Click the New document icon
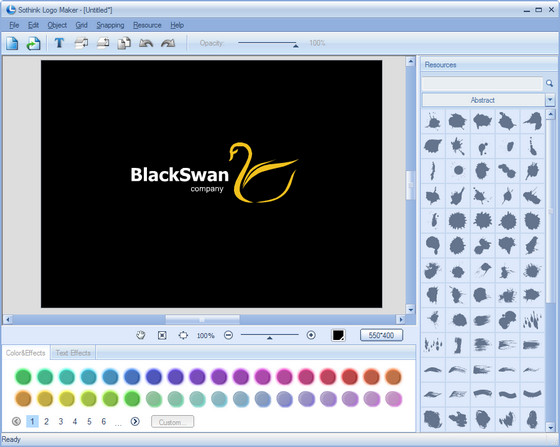The width and height of the screenshot is (560, 447). 12,43
